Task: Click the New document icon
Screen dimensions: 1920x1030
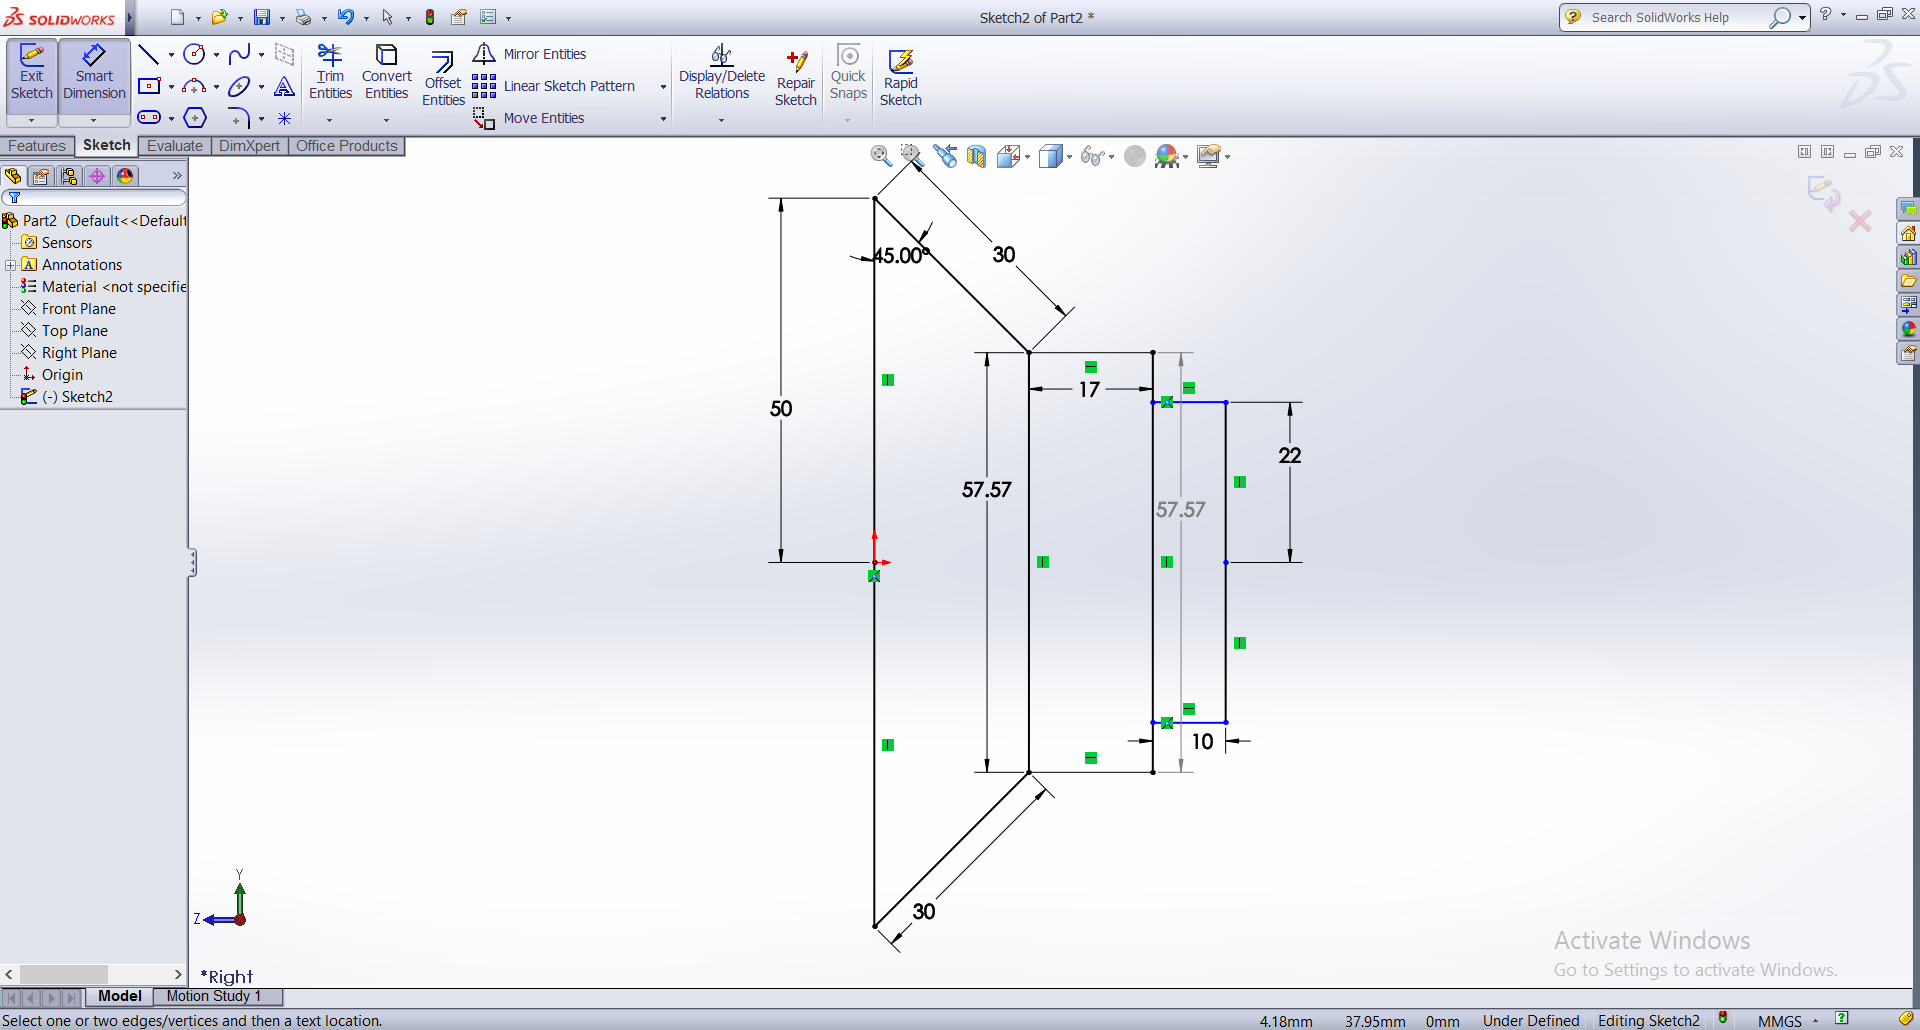Action: [x=178, y=17]
